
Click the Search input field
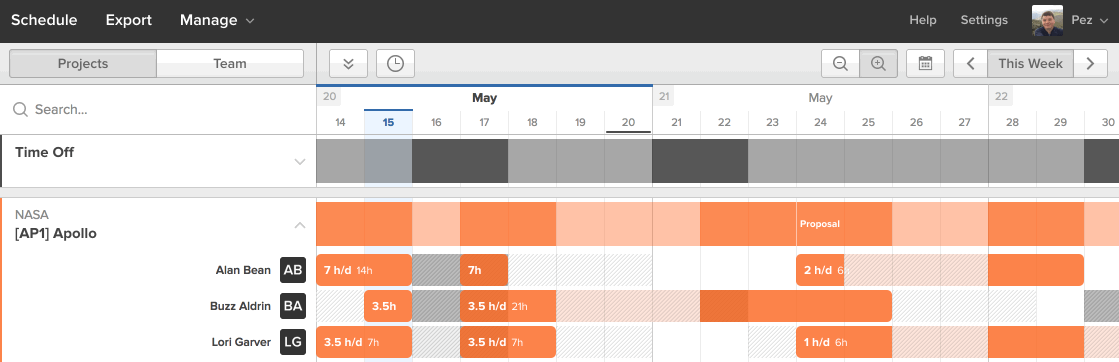[x=158, y=109]
